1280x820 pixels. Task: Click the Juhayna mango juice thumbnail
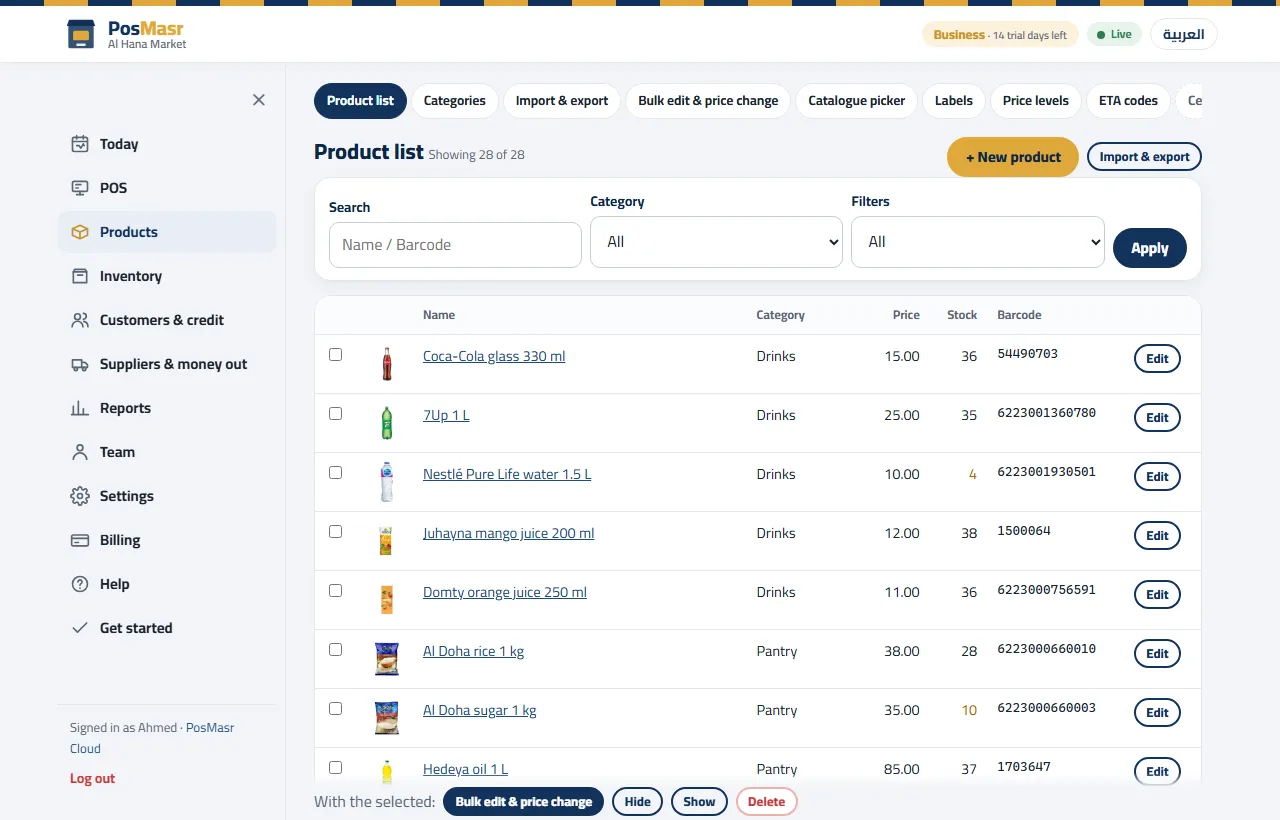tap(386, 541)
